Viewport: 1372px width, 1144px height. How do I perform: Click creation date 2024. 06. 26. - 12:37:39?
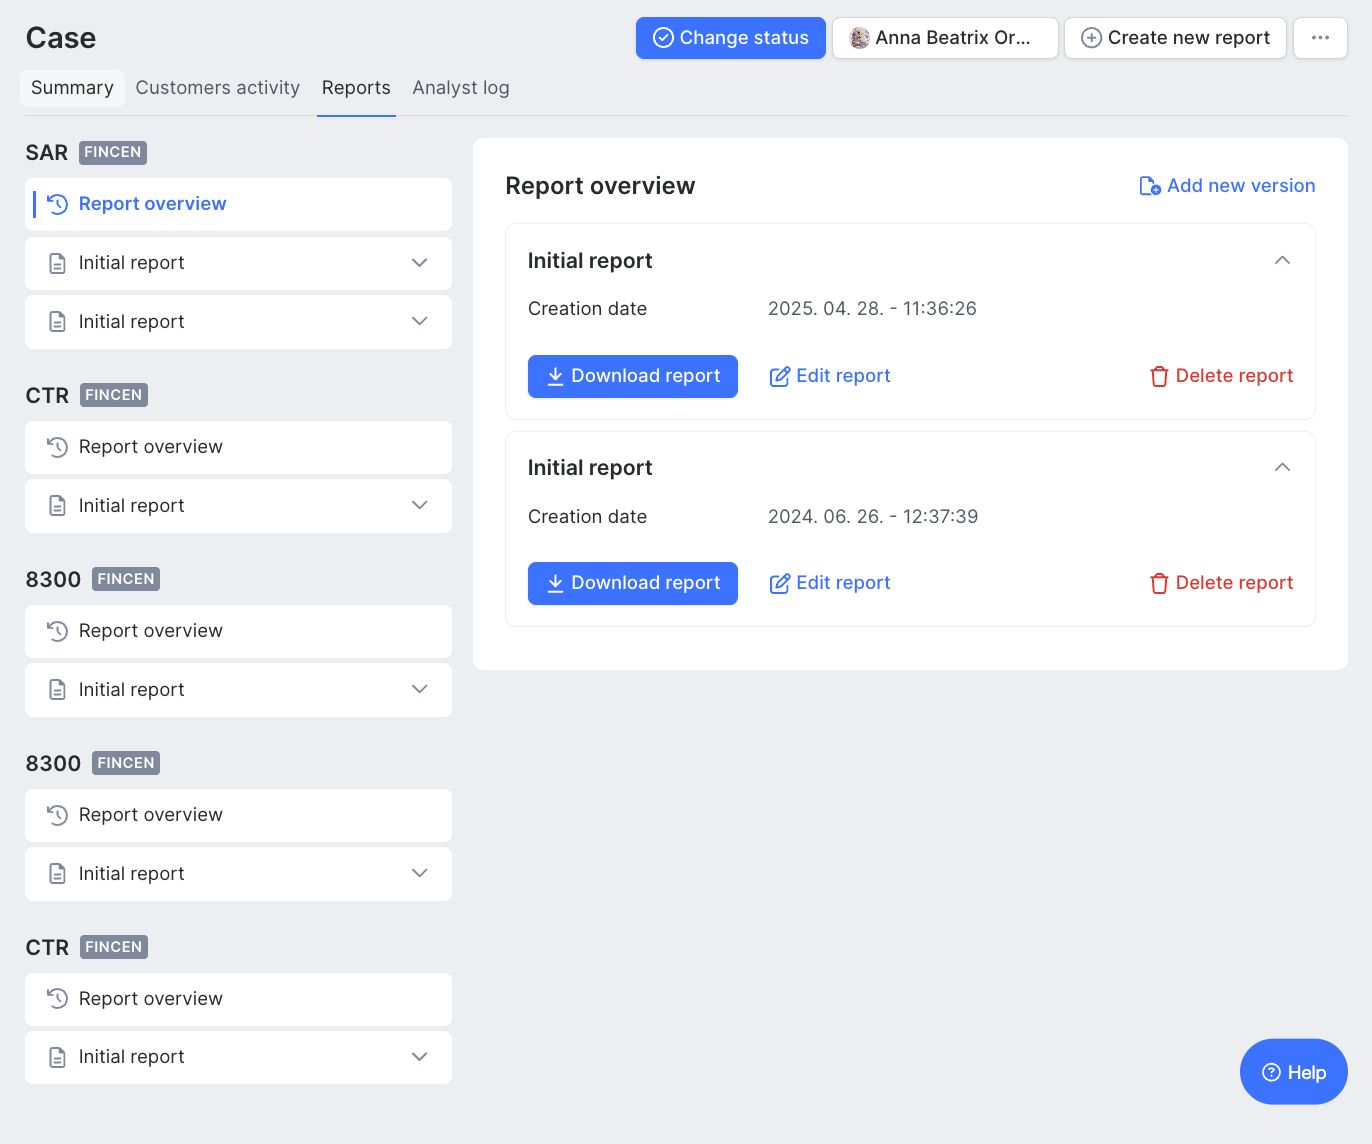[873, 517]
